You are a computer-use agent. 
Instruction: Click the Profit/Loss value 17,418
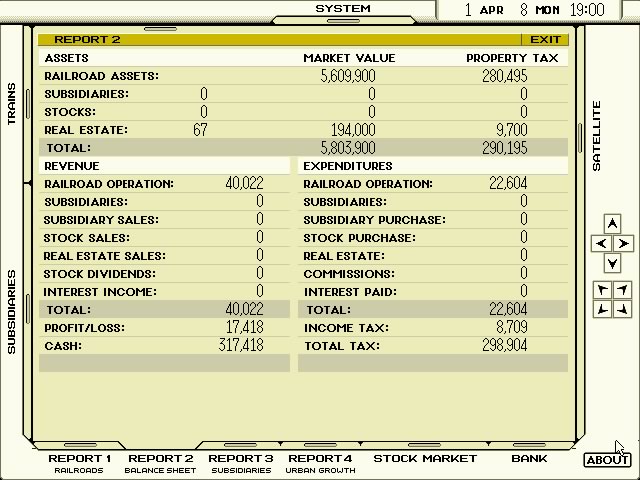pos(244,327)
